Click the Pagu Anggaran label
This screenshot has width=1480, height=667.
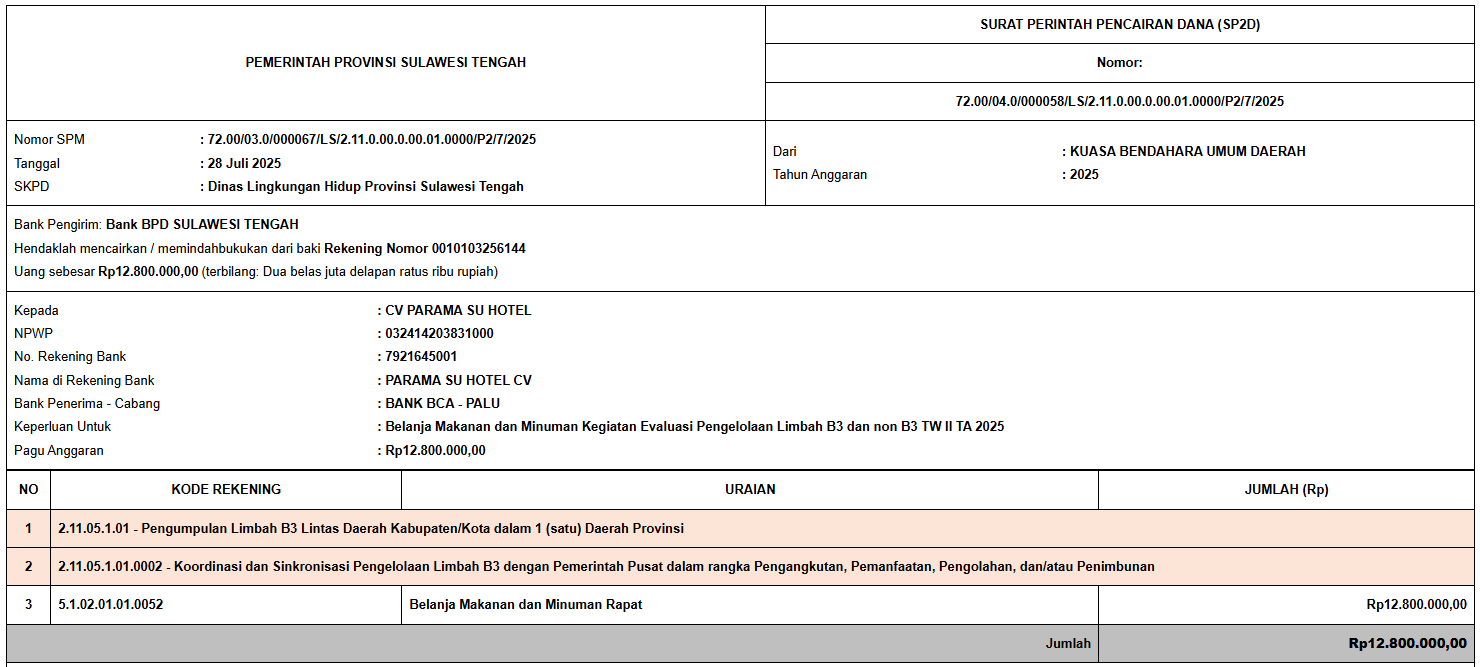coord(59,450)
